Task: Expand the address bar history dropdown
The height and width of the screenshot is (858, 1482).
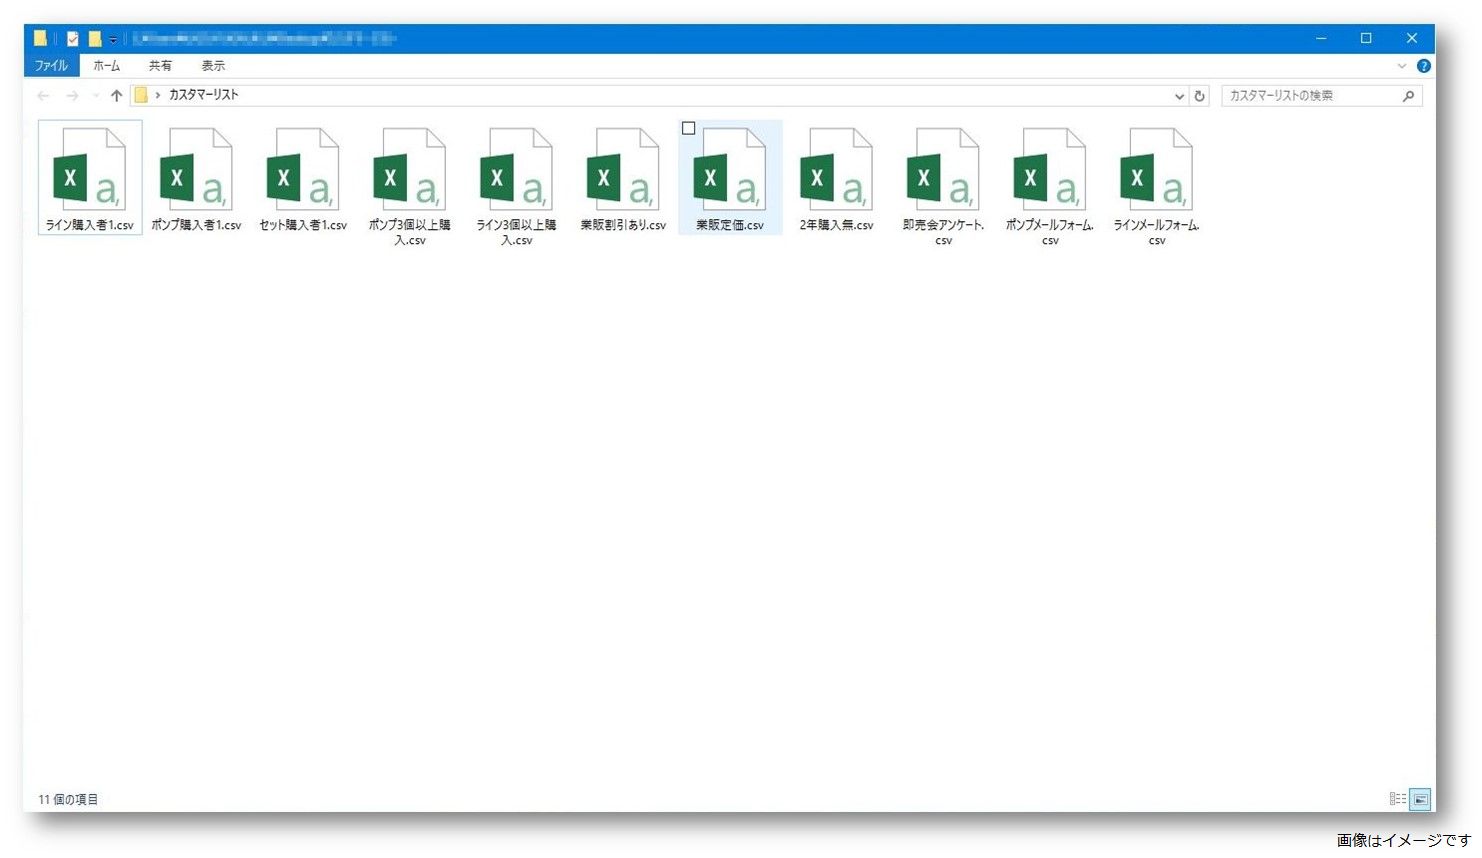Action: [1180, 96]
